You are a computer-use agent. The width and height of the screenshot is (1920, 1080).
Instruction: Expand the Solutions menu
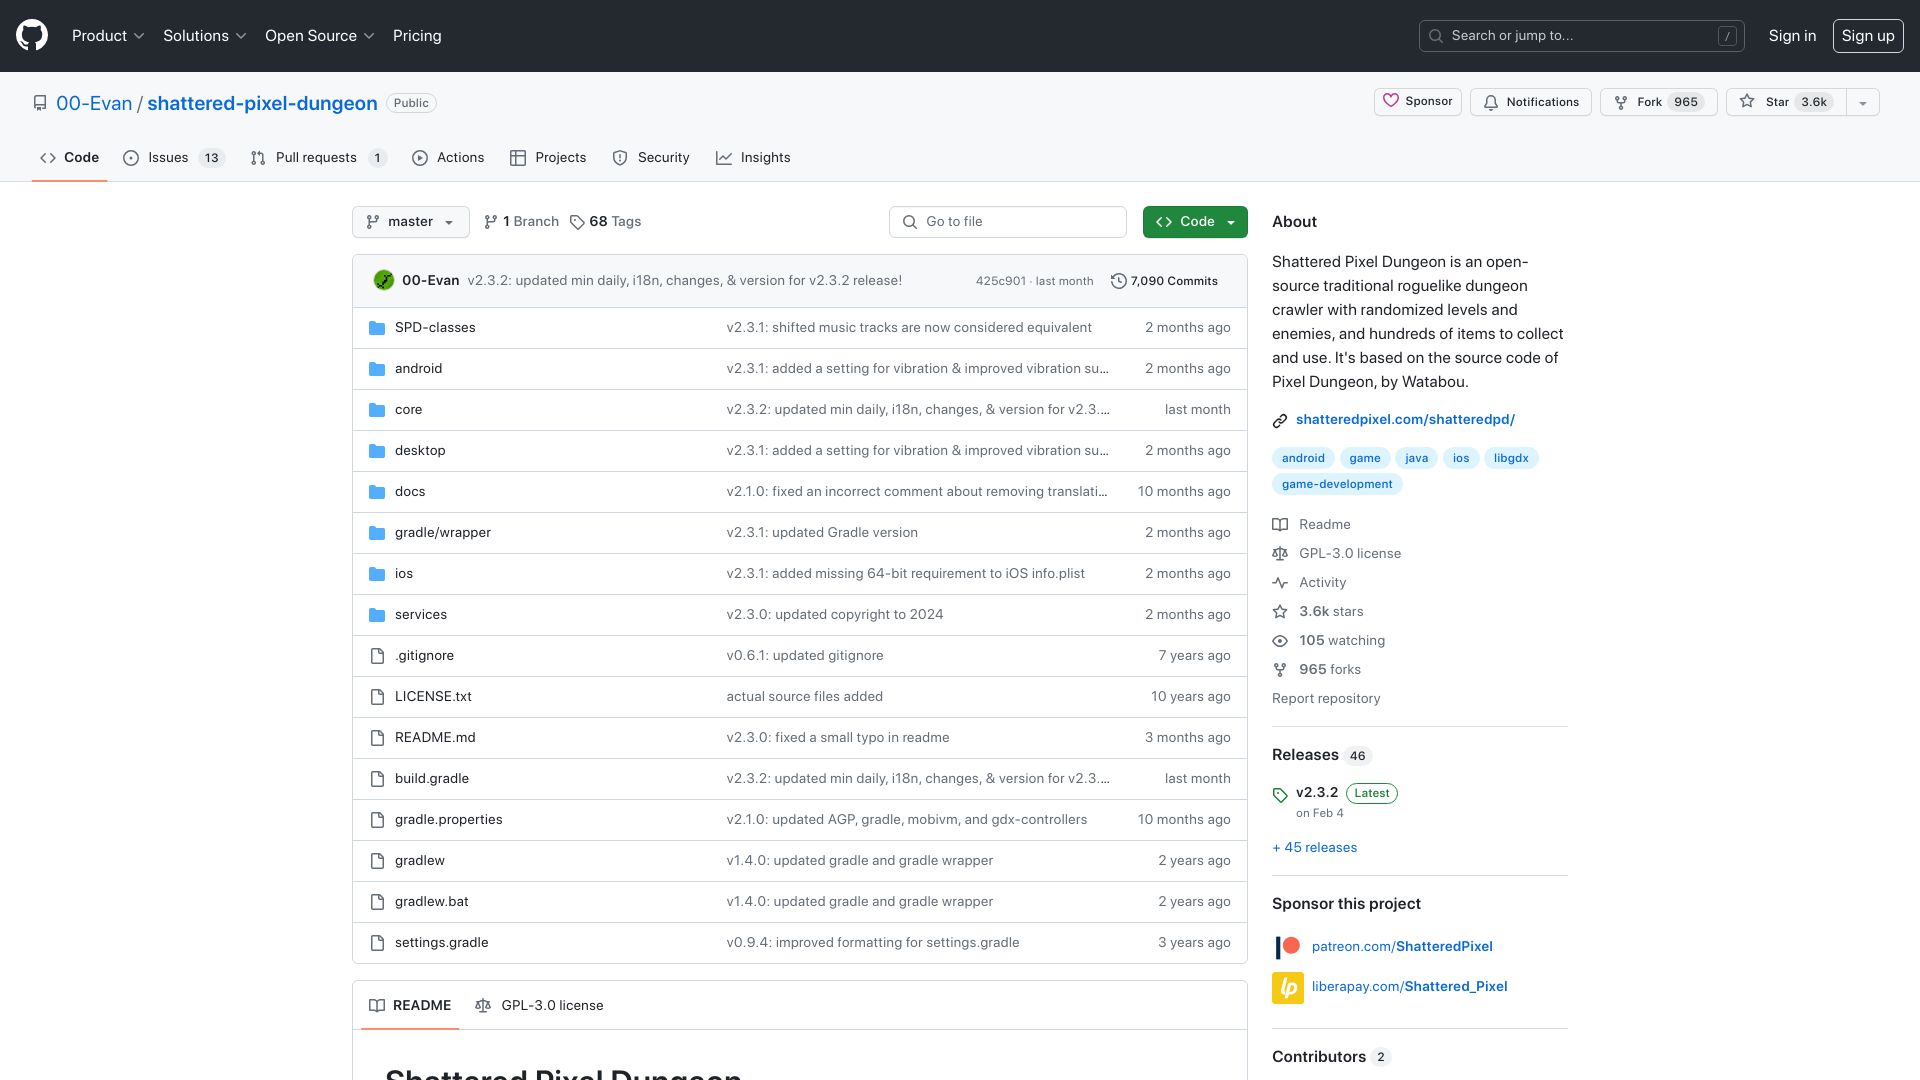[x=204, y=36]
